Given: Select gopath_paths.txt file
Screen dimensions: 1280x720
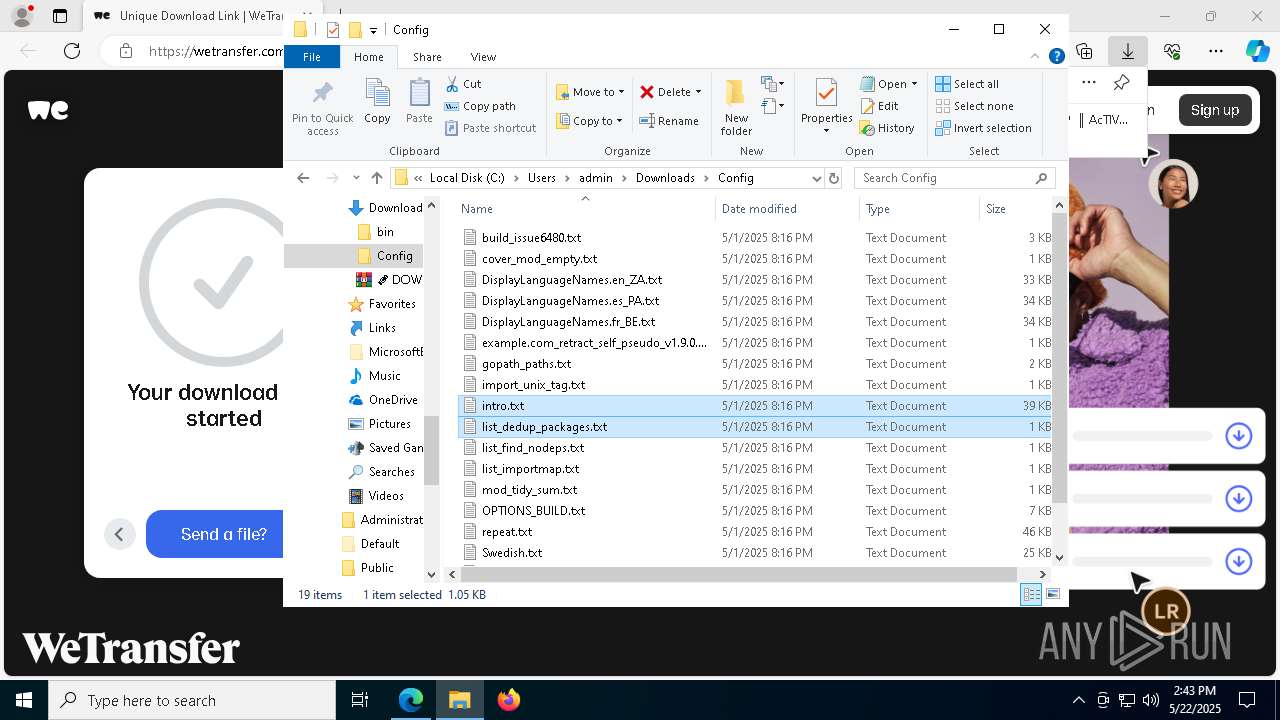Looking at the screenshot, I should tap(526, 364).
